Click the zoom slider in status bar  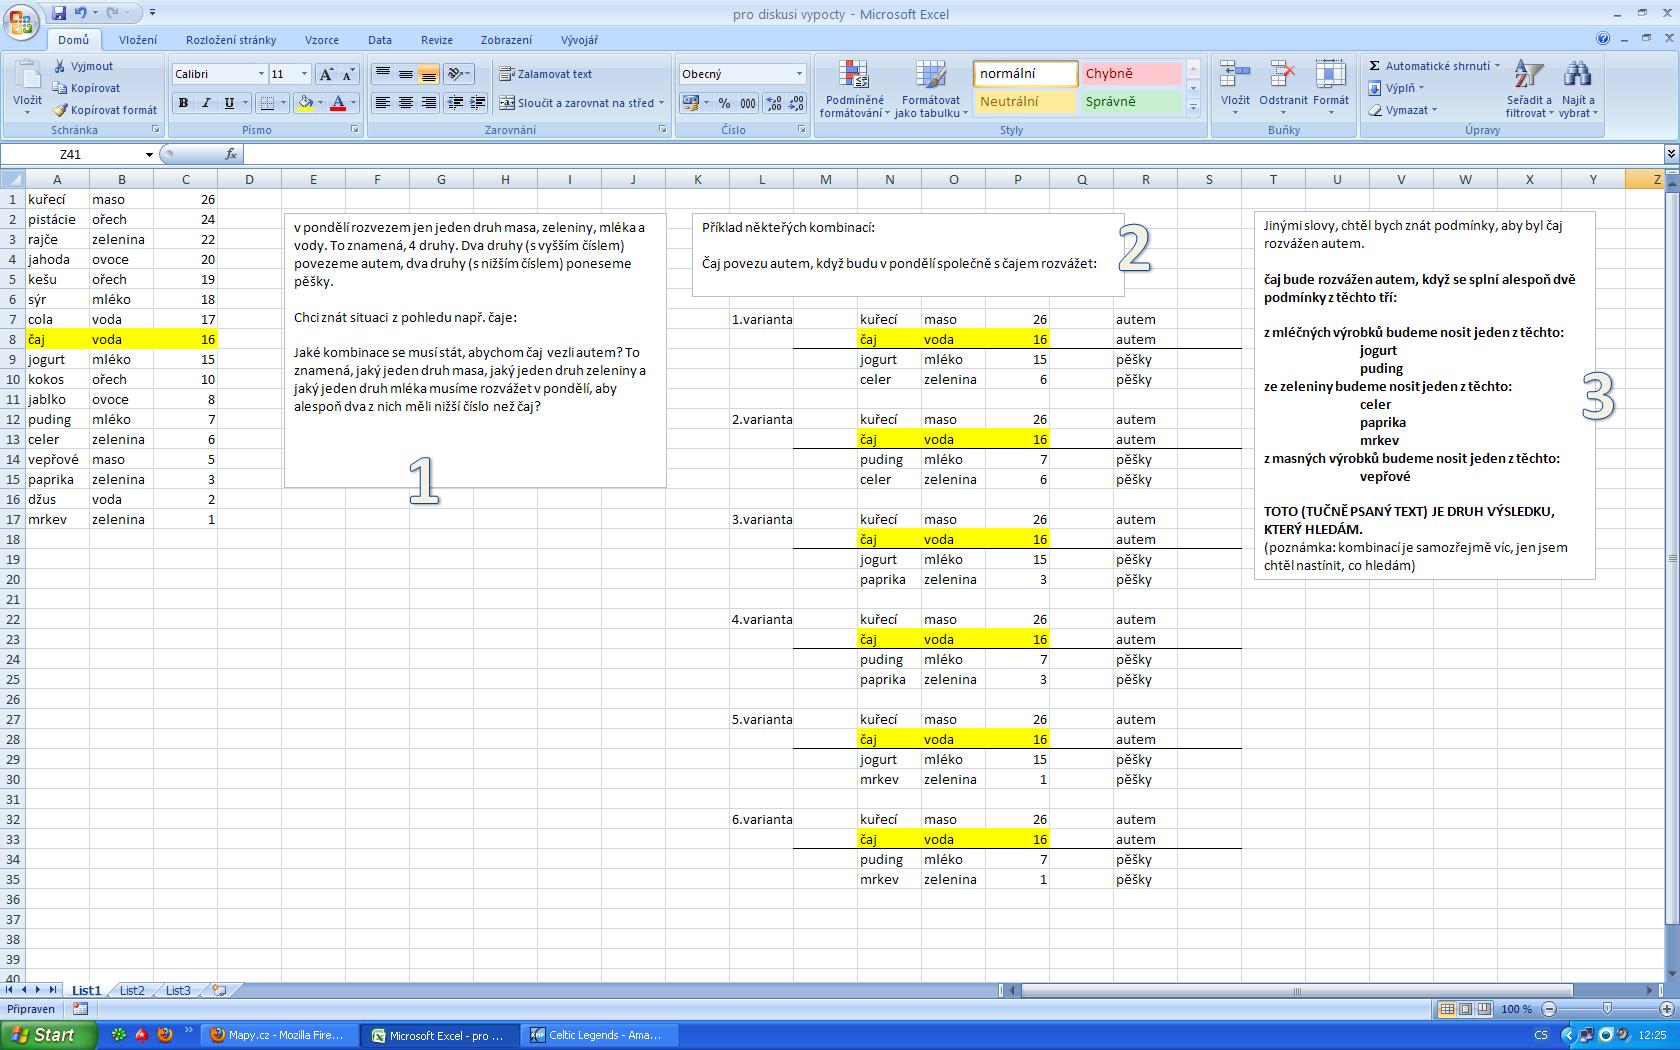(1607, 1009)
